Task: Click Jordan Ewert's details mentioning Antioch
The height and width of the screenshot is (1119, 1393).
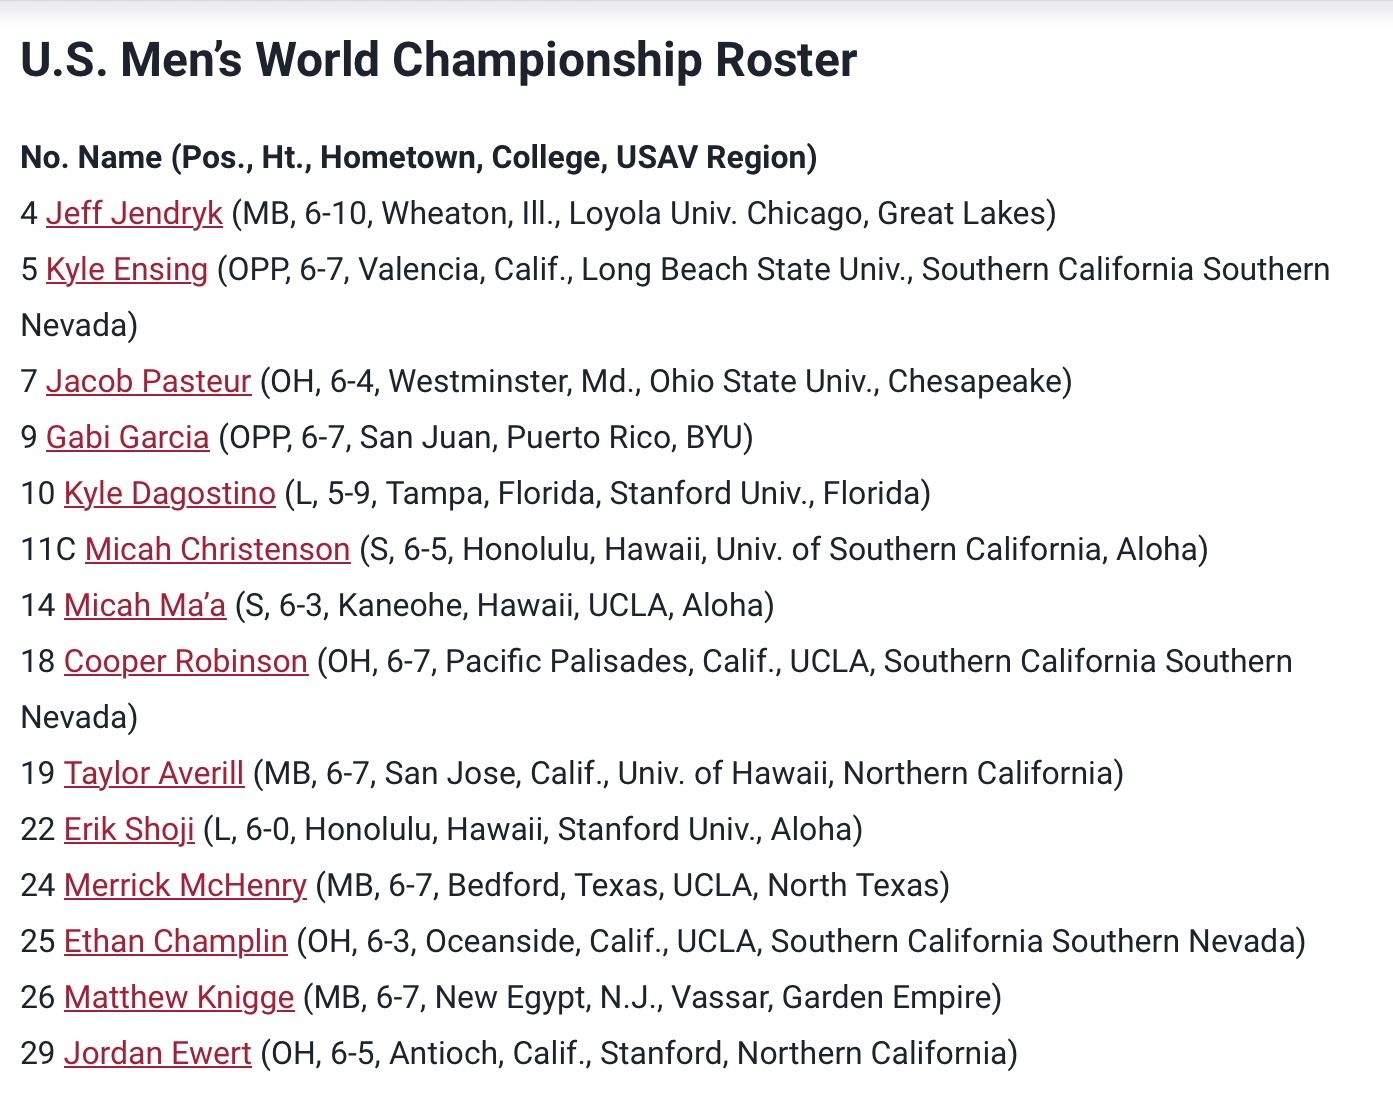Action: [639, 1053]
